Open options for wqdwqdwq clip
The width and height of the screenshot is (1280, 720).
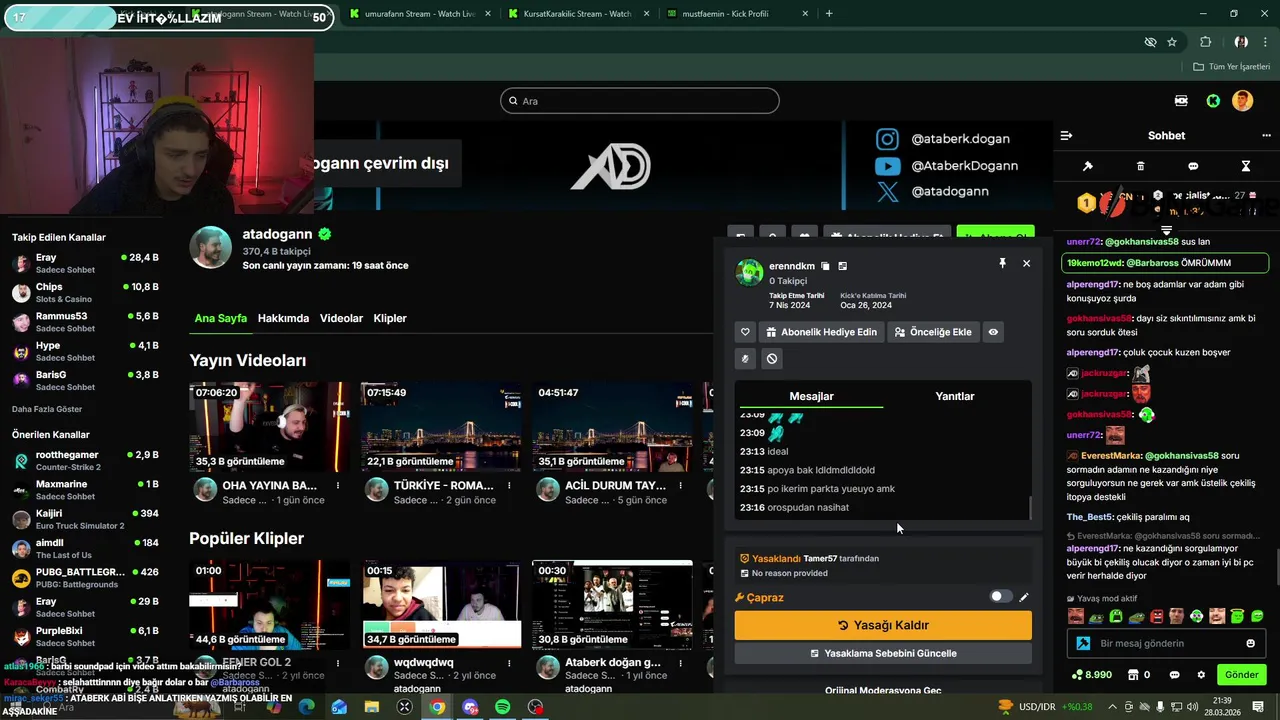[509, 663]
